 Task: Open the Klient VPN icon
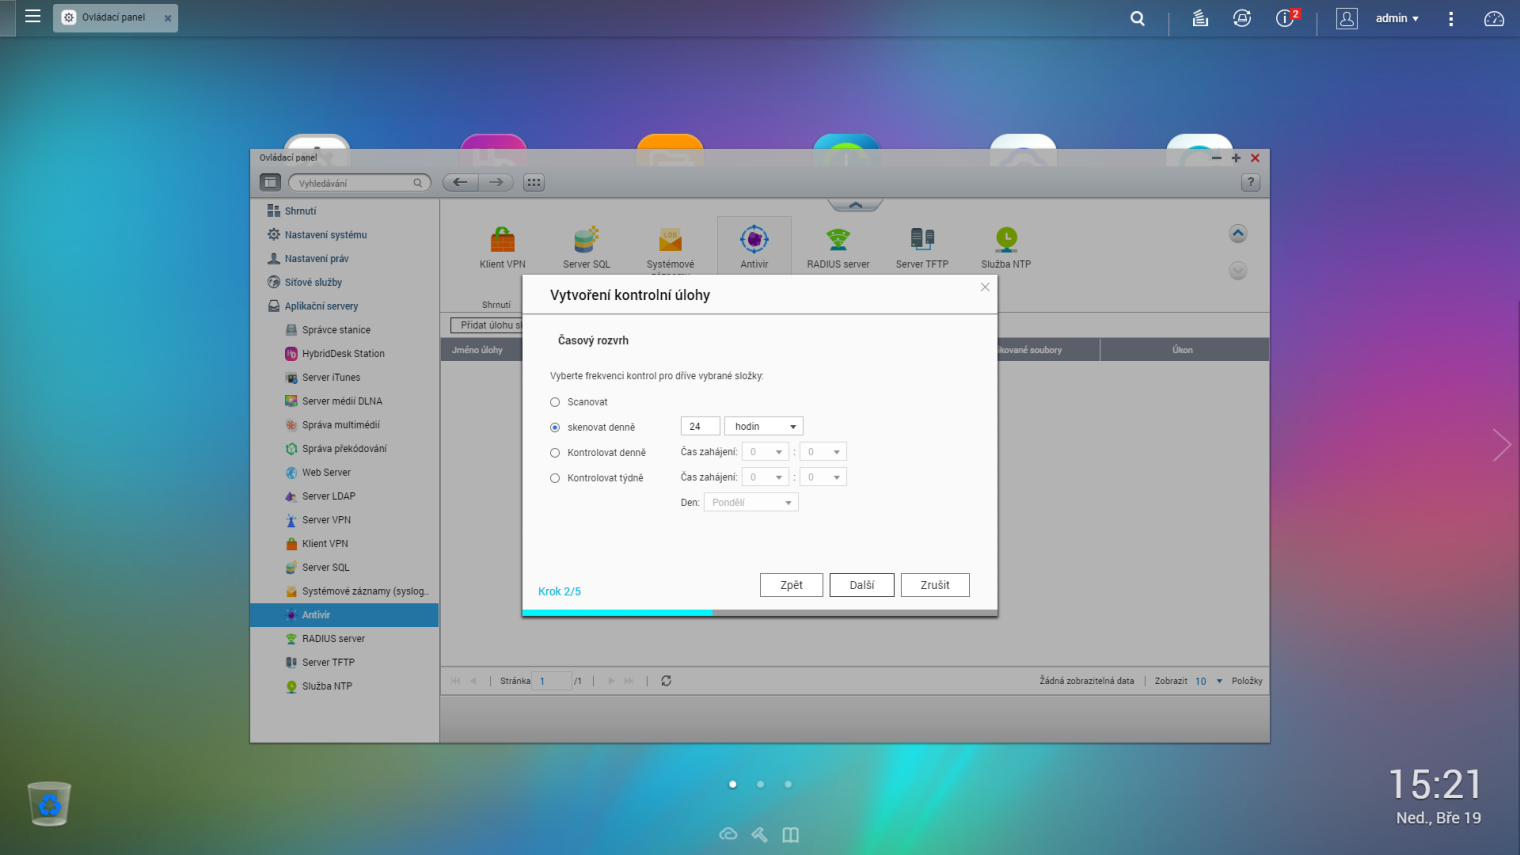502,241
